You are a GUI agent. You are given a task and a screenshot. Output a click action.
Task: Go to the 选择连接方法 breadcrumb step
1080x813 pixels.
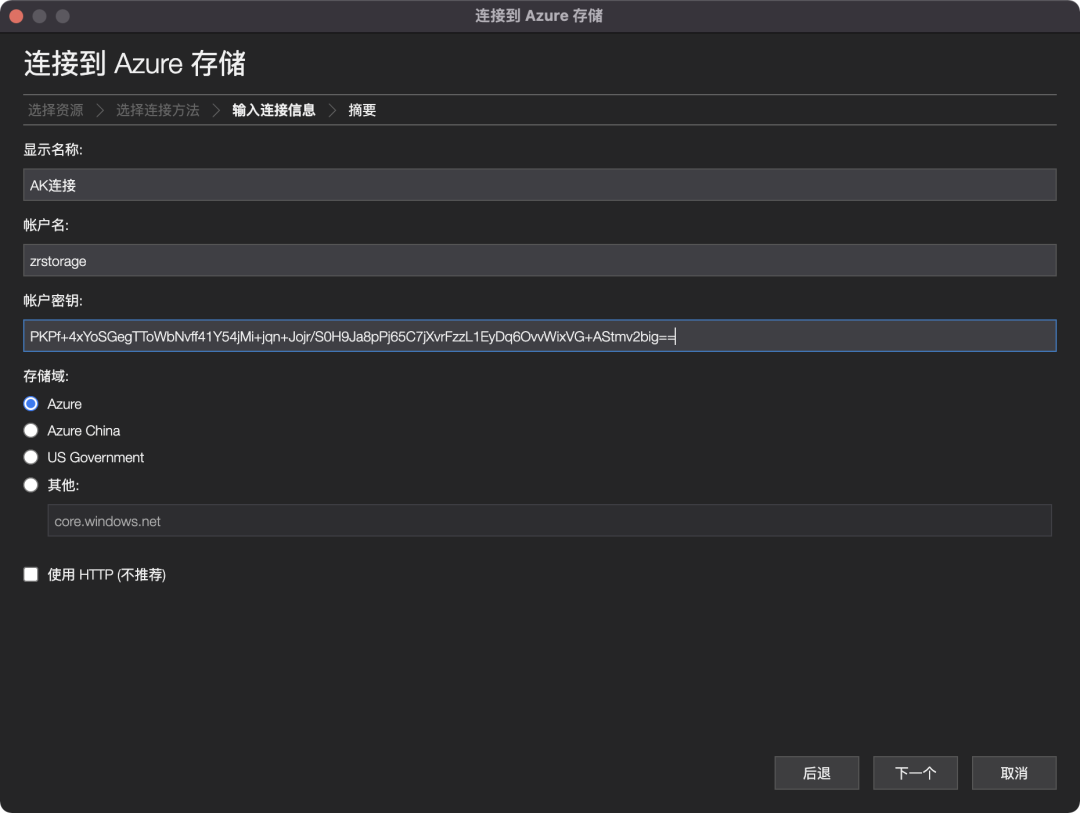pyautogui.click(x=158, y=110)
